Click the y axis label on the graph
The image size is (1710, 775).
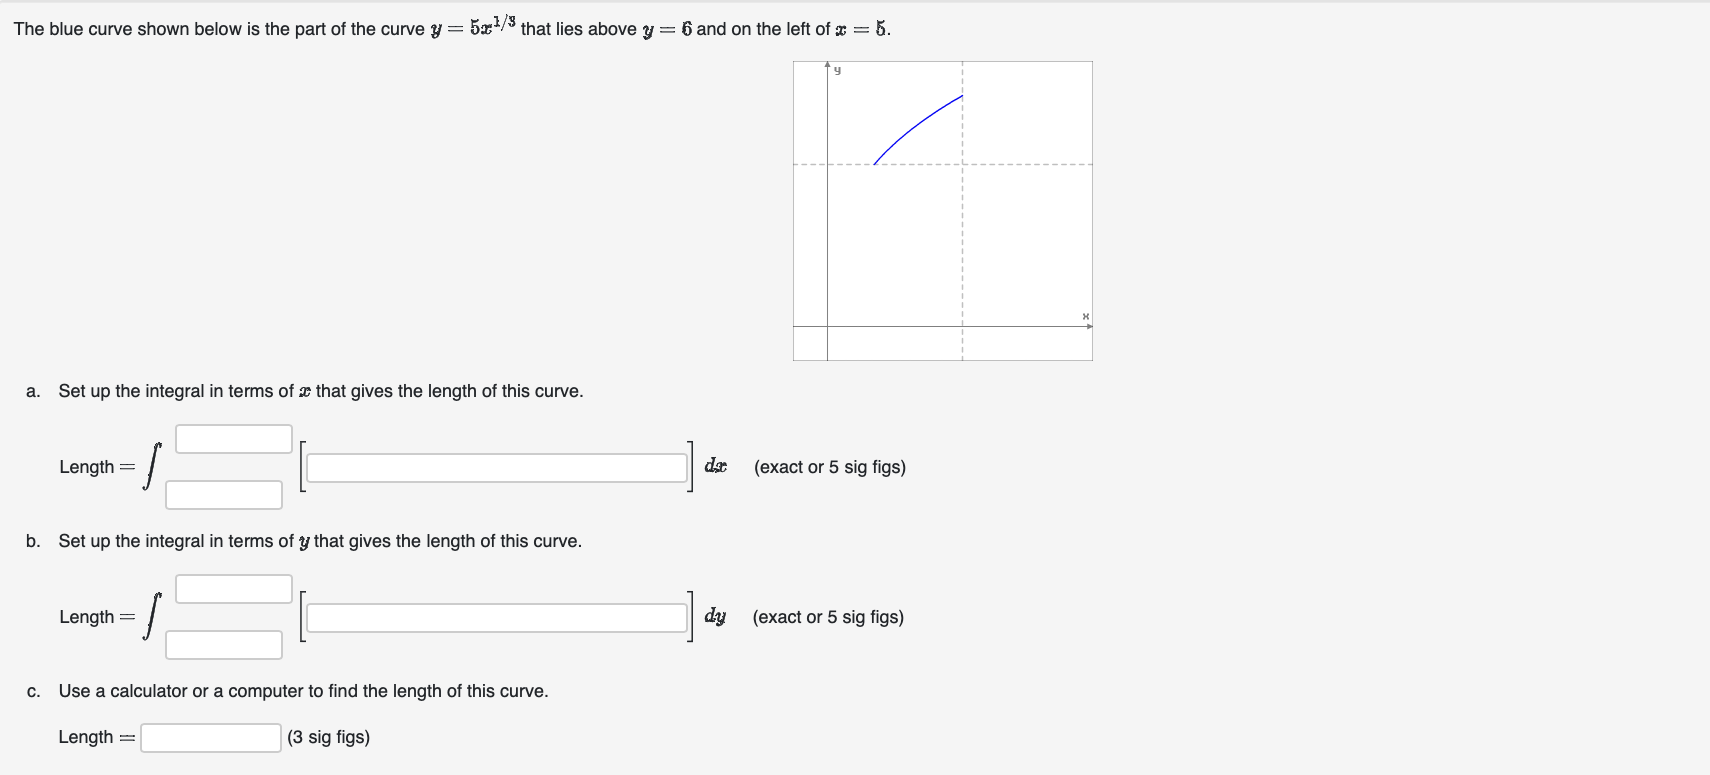click(838, 69)
